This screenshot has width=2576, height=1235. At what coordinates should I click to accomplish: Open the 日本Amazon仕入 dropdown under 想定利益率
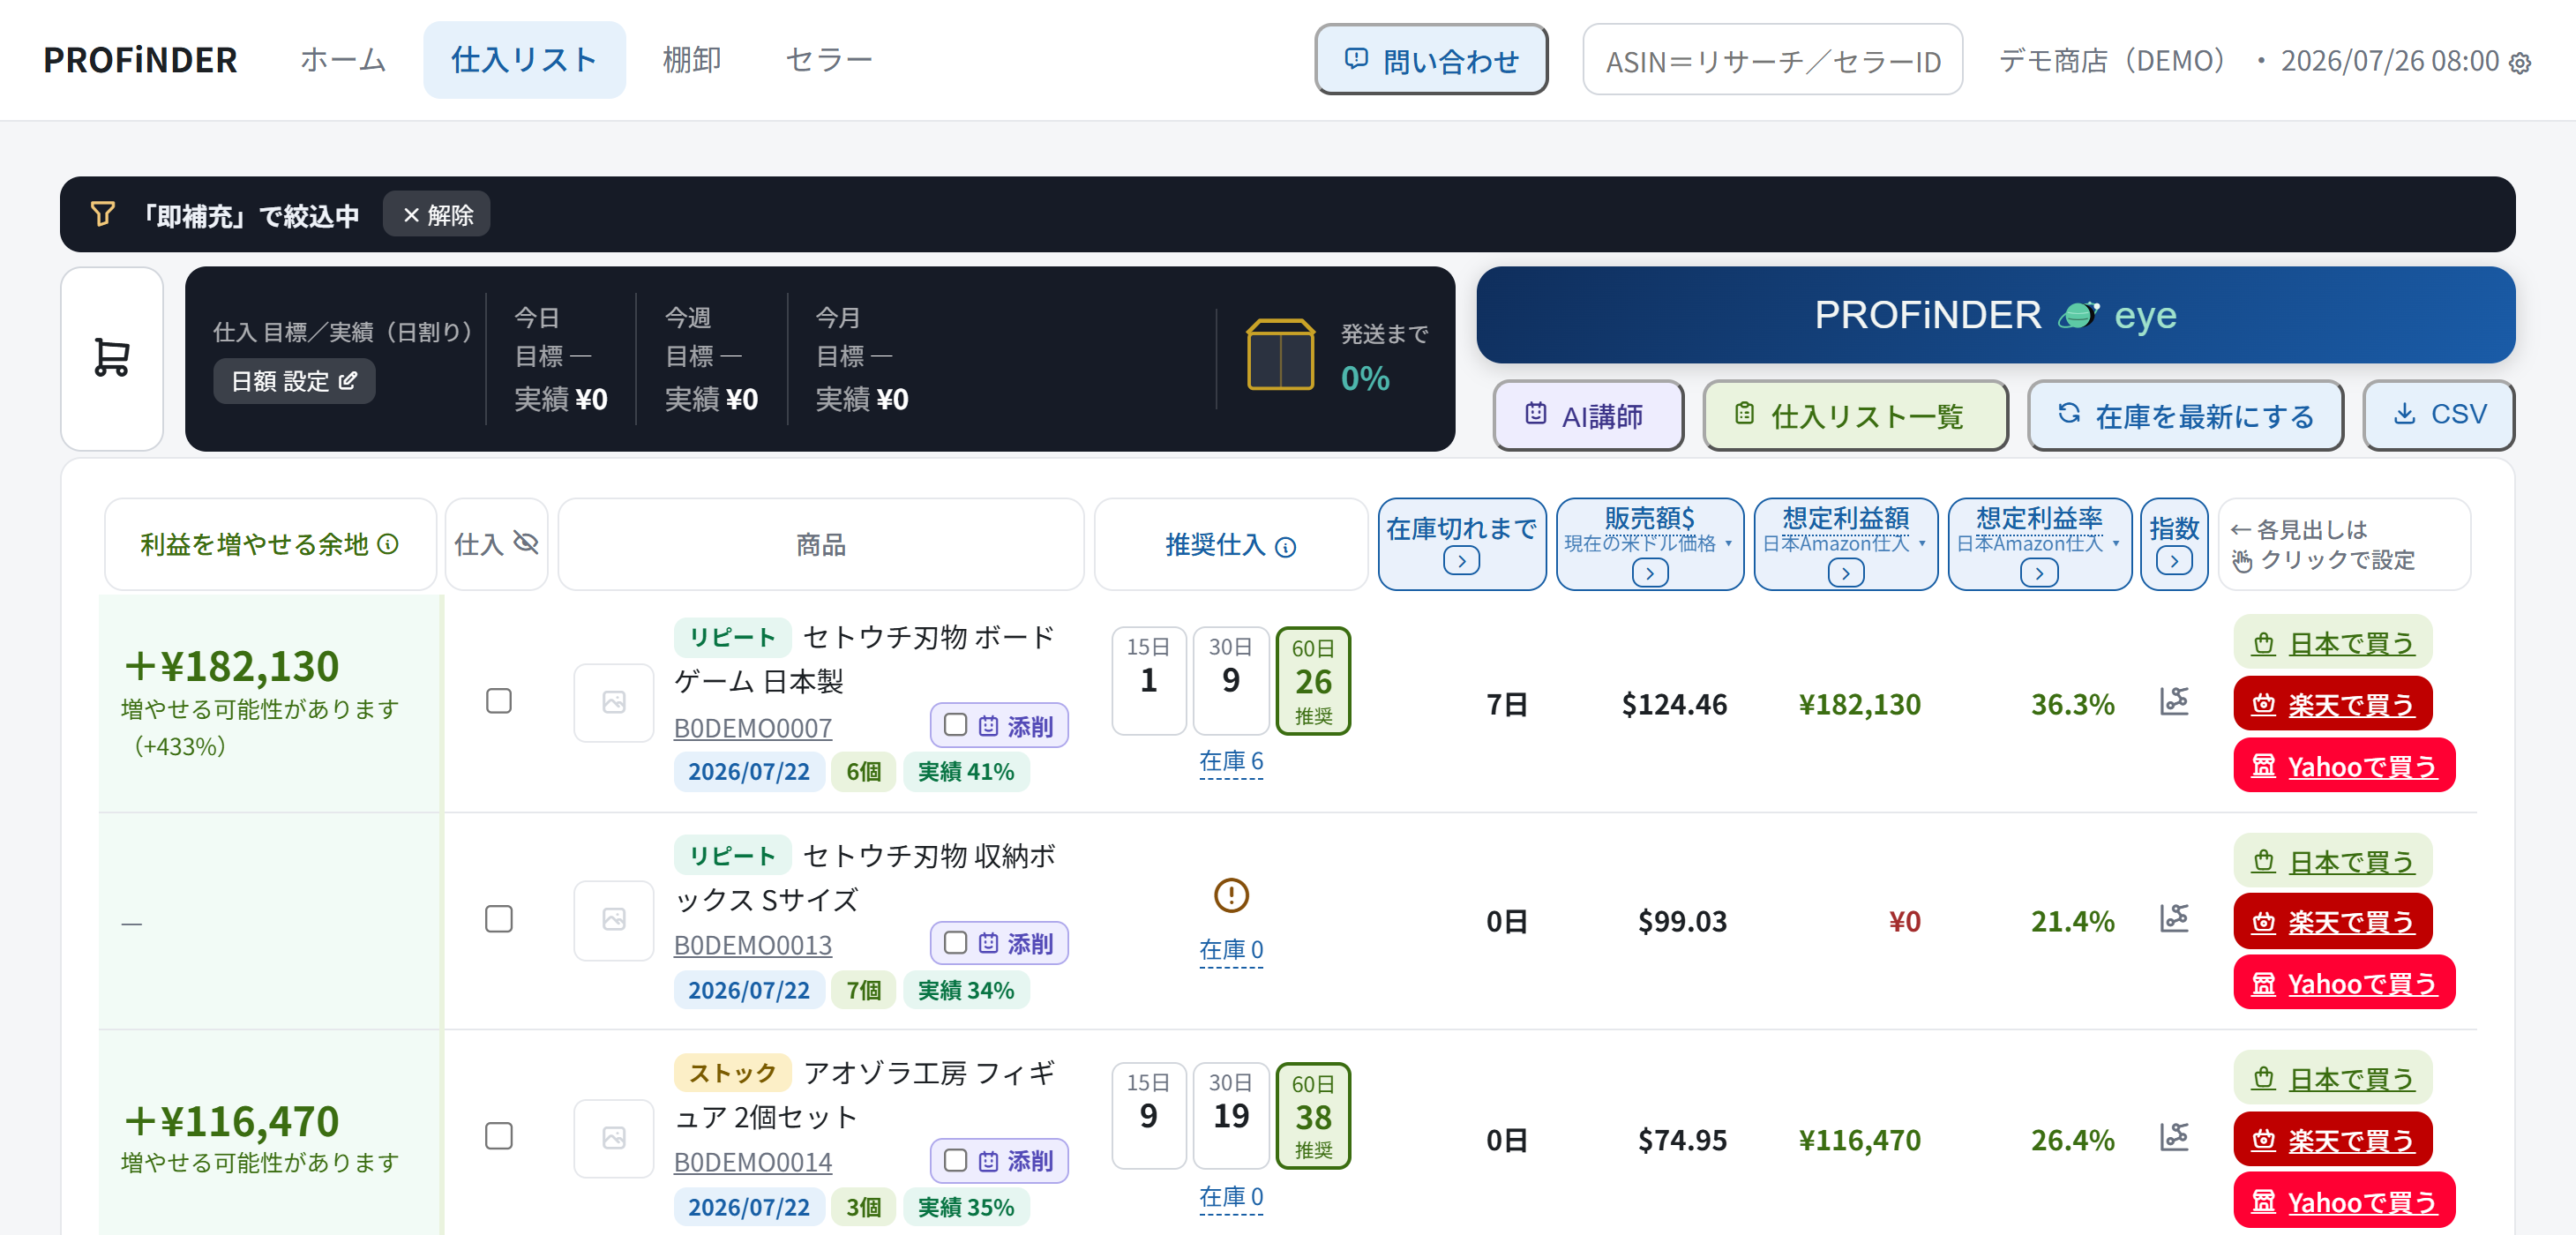click(2038, 544)
